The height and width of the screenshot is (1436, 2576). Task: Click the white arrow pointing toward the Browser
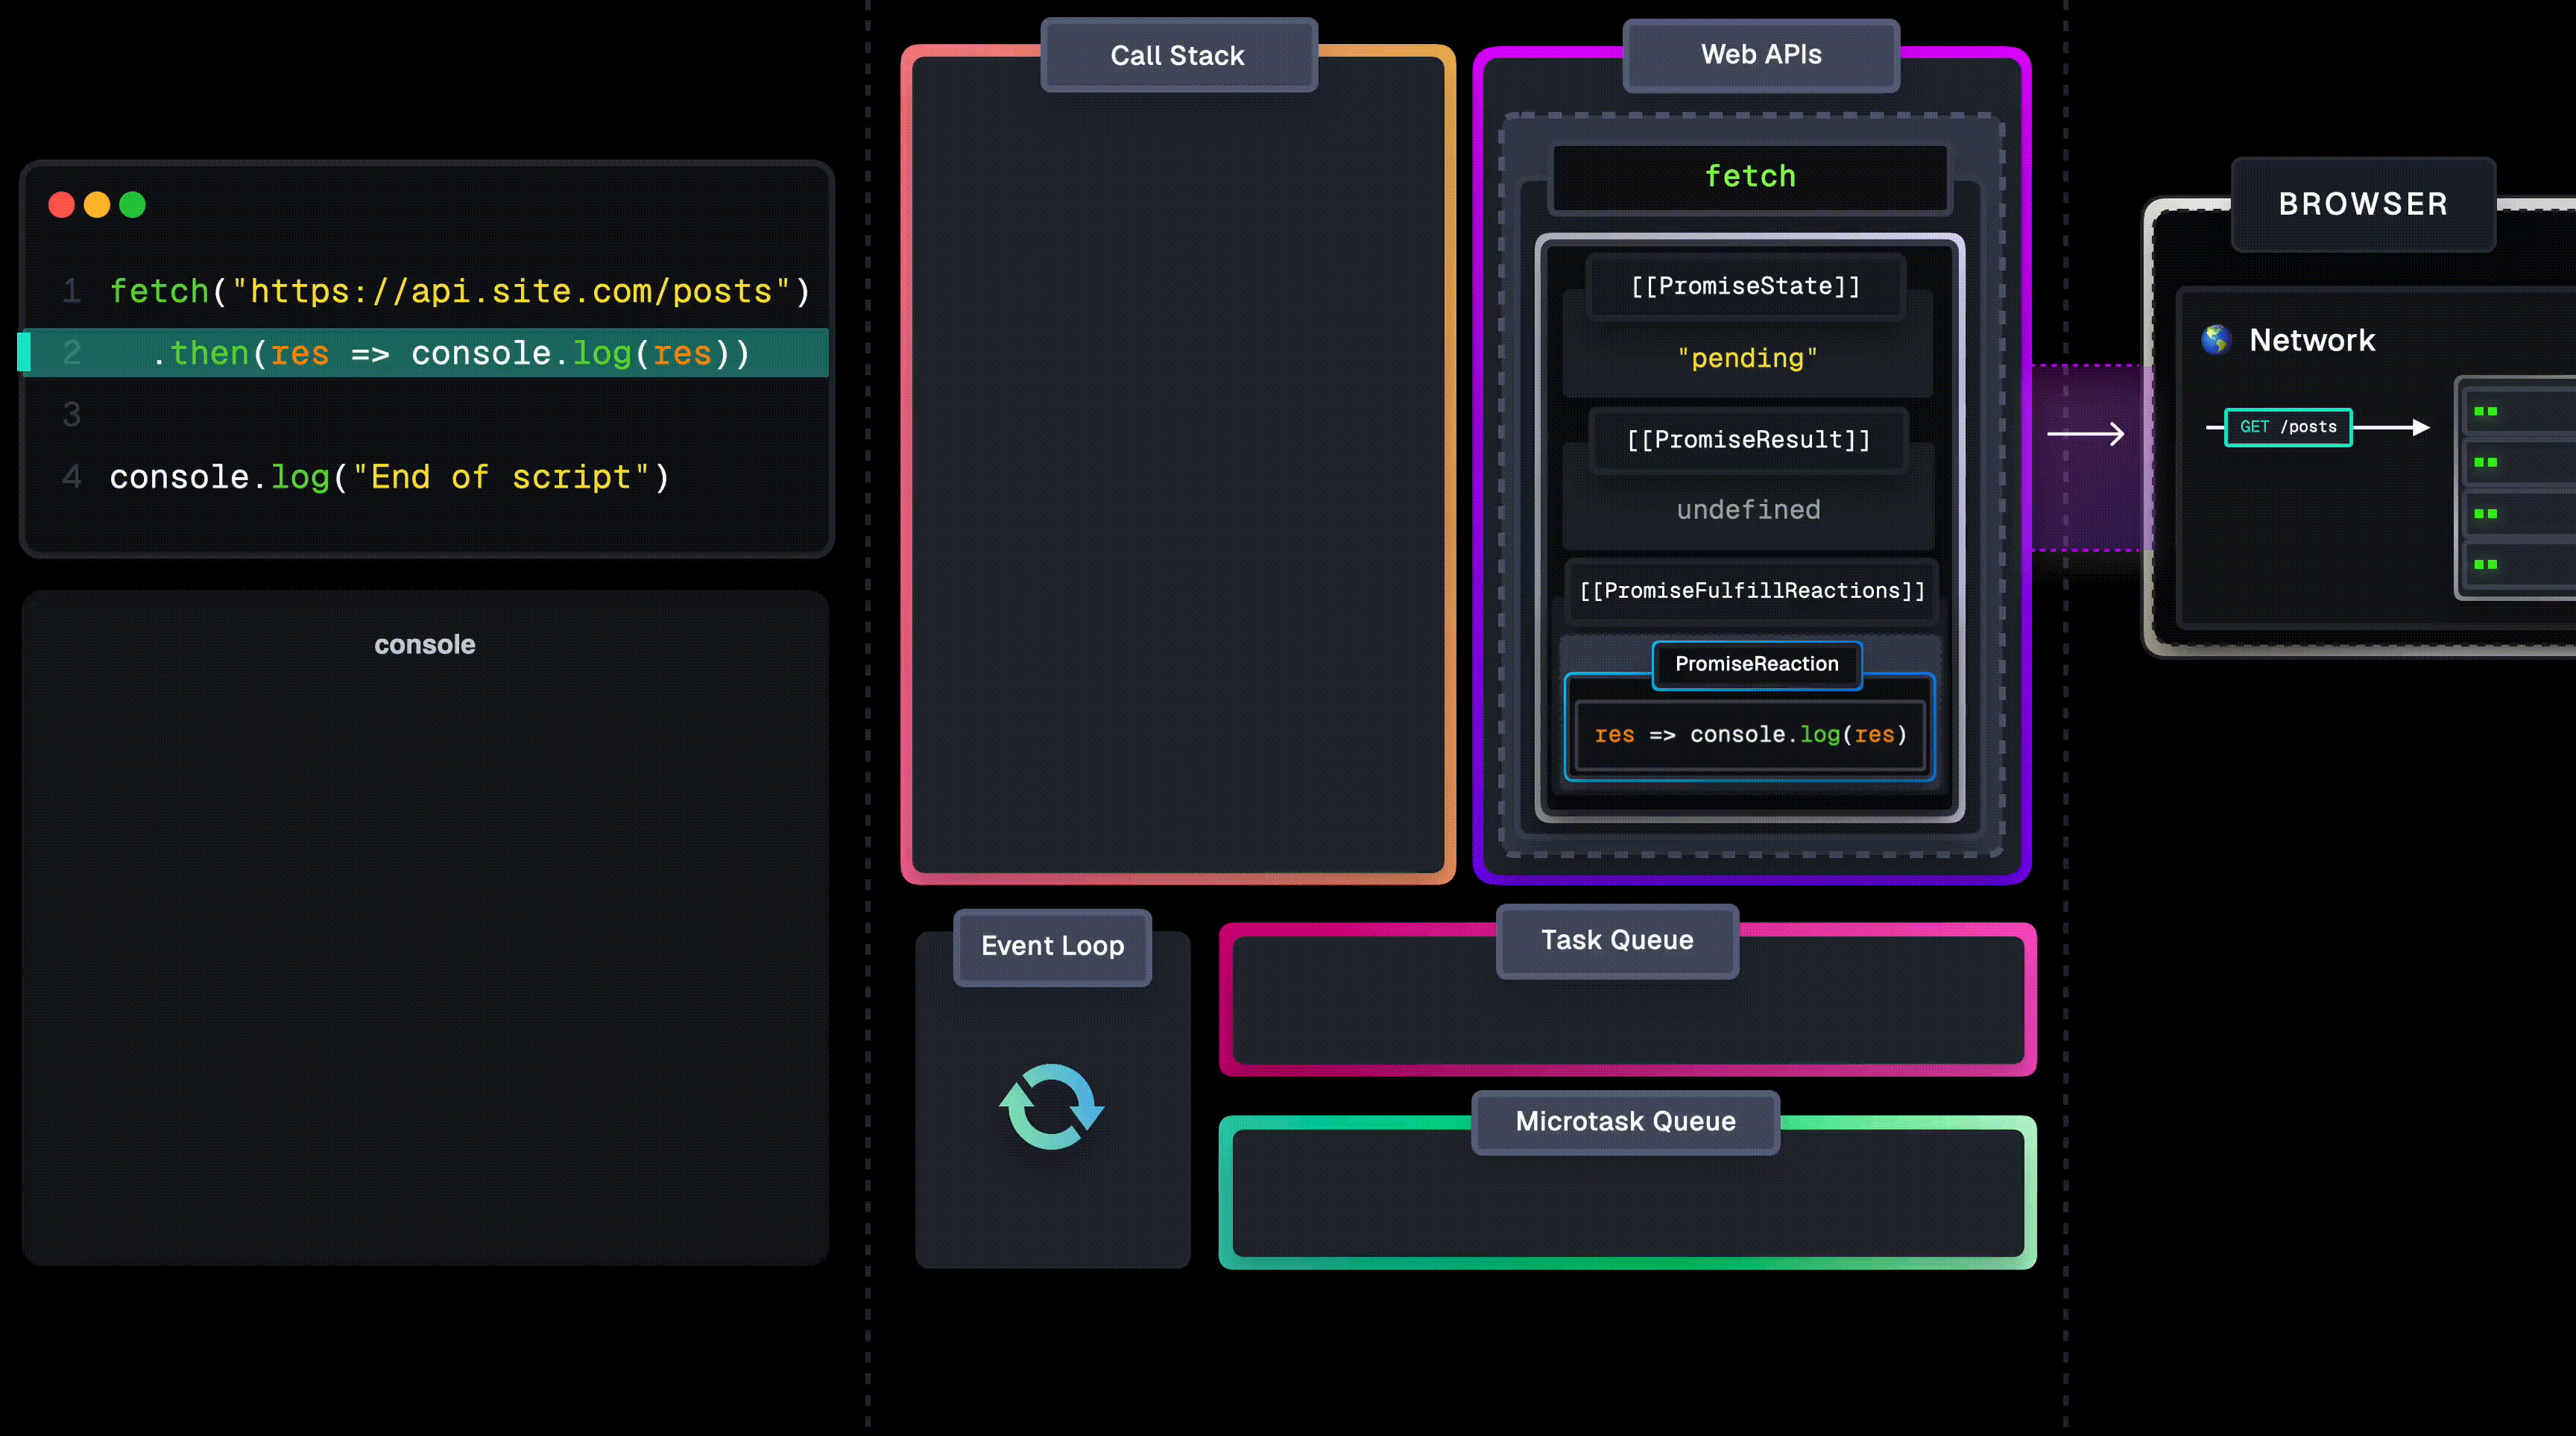pyautogui.click(x=2086, y=434)
